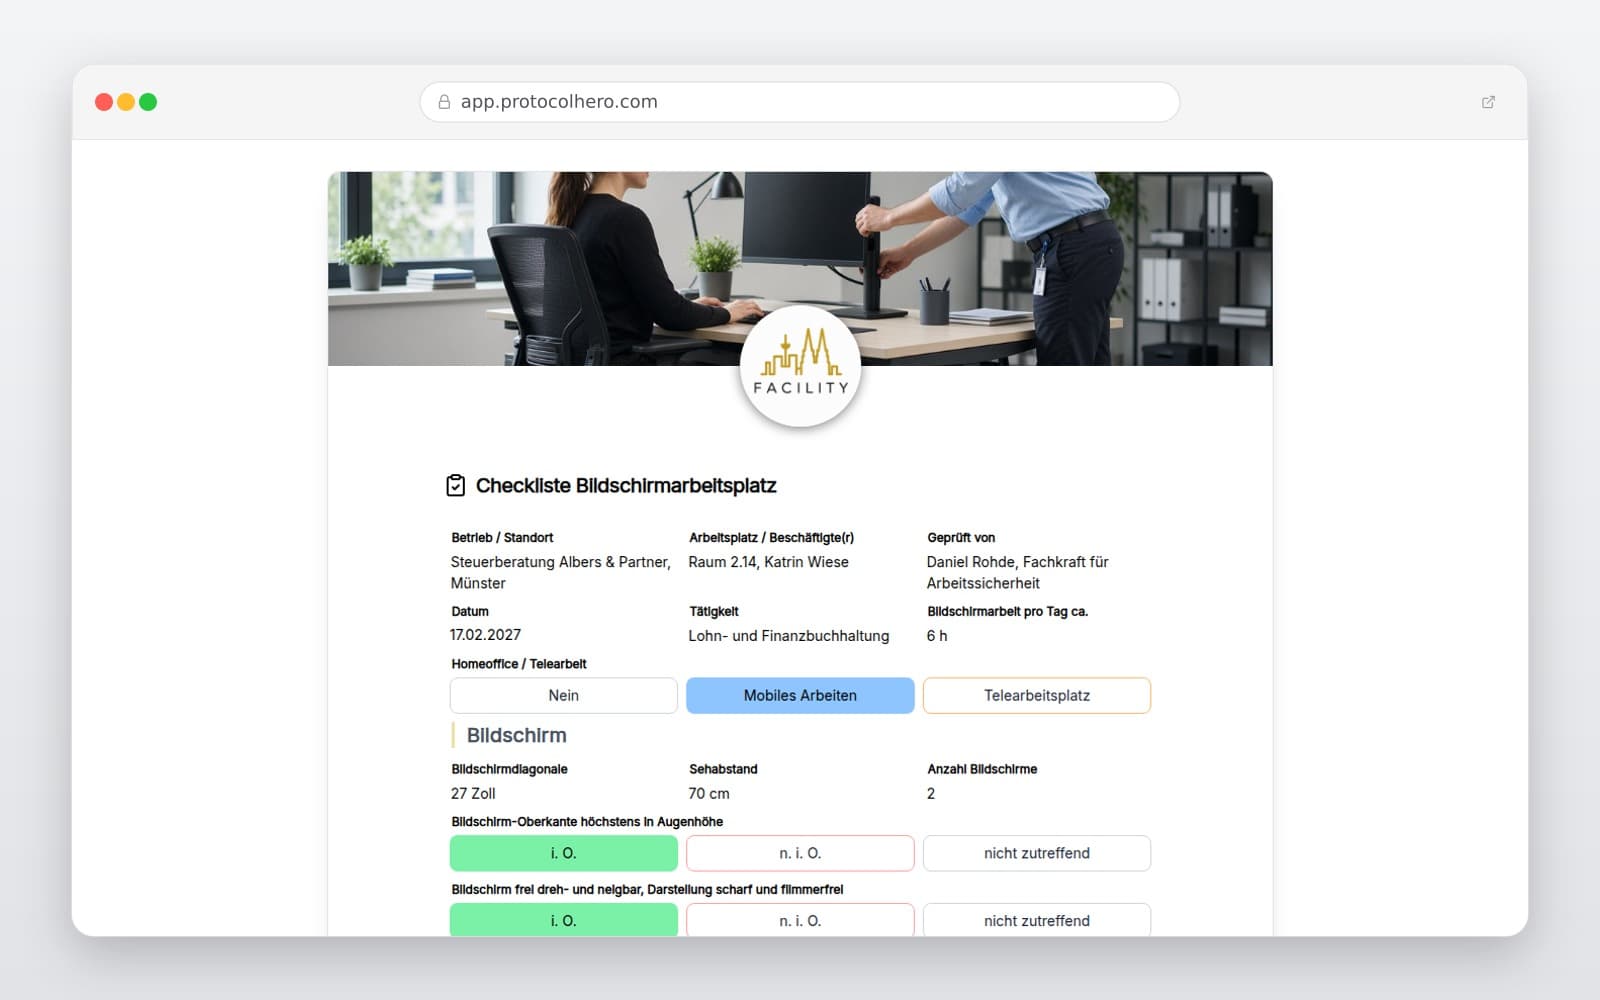Click the green maximize window button
The height and width of the screenshot is (1000, 1600).
click(148, 102)
